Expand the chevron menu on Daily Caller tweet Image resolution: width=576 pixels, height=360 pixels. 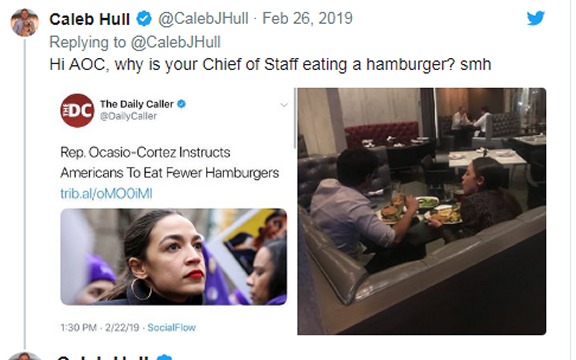(x=284, y=105)
